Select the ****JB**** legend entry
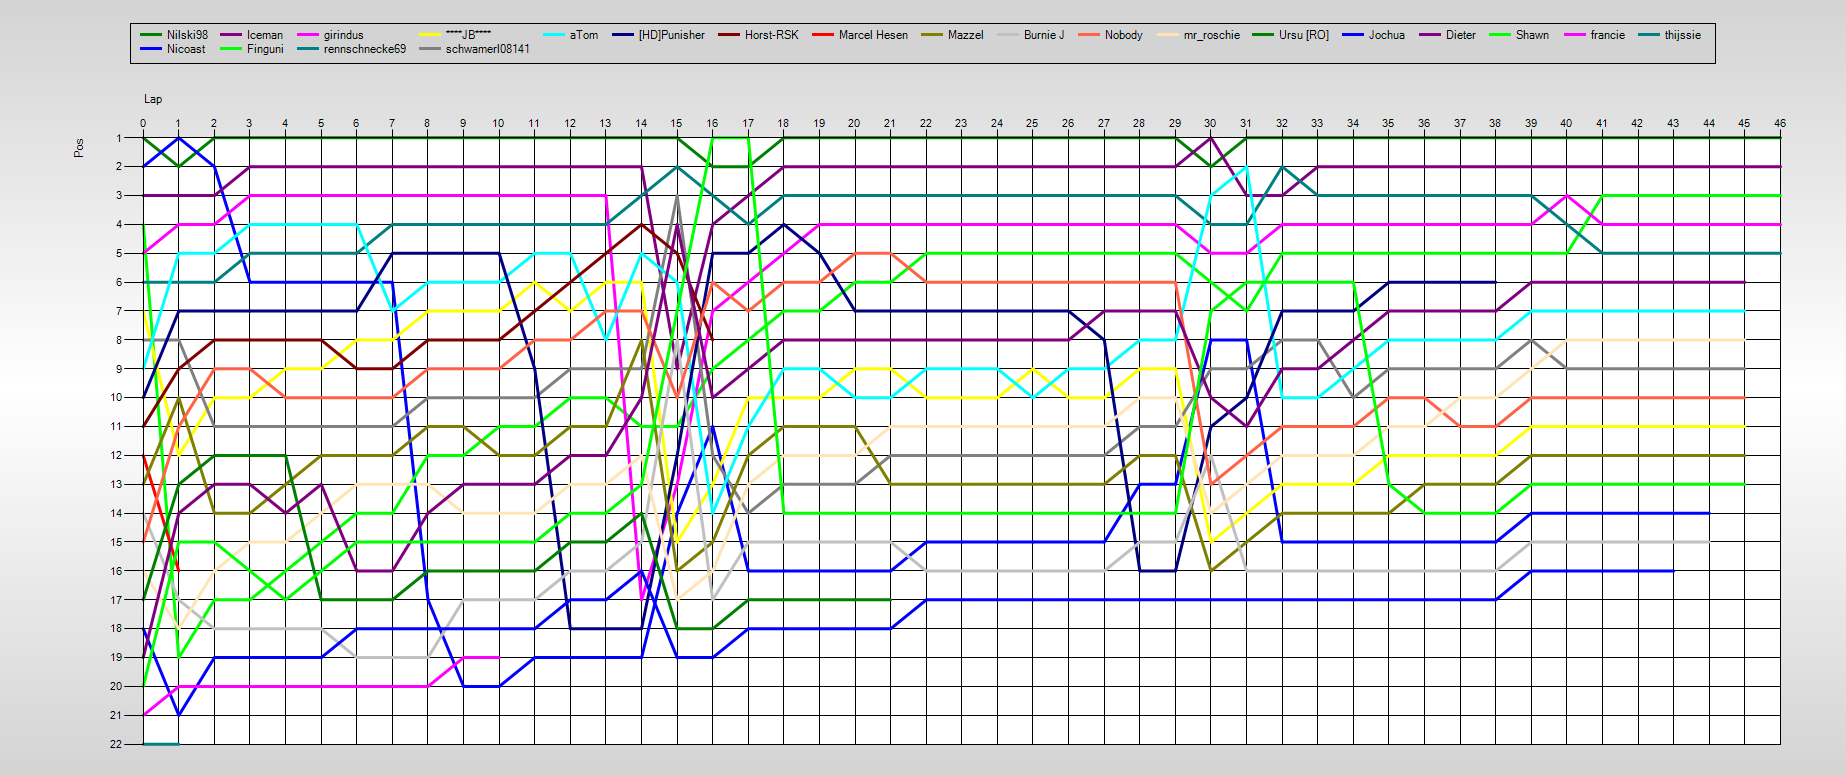Screen dimensions: 1846x776 469,35
